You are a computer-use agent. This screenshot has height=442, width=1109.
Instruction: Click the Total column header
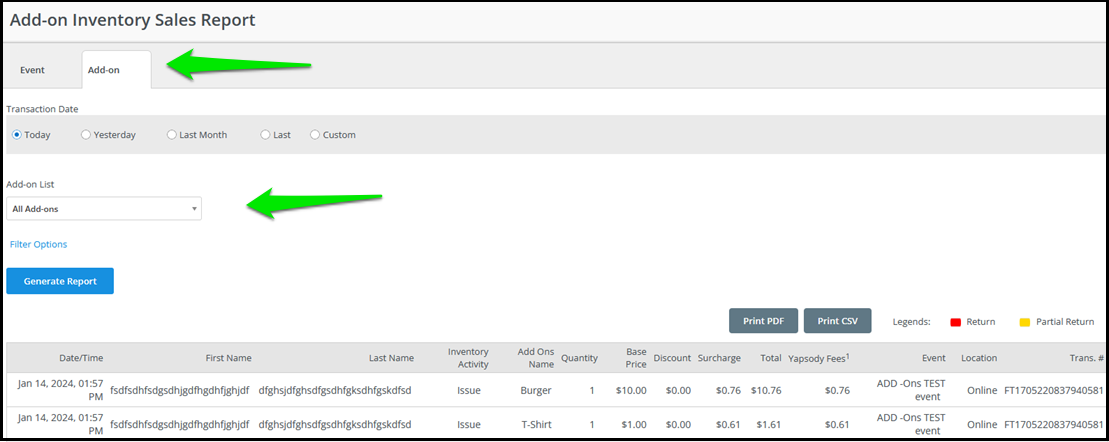point(771,358)
